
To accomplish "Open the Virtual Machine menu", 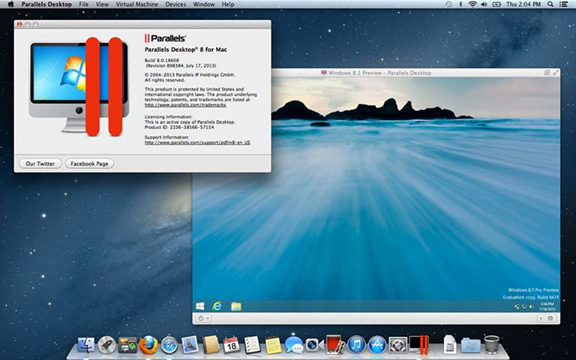I will tap(137, 4).
